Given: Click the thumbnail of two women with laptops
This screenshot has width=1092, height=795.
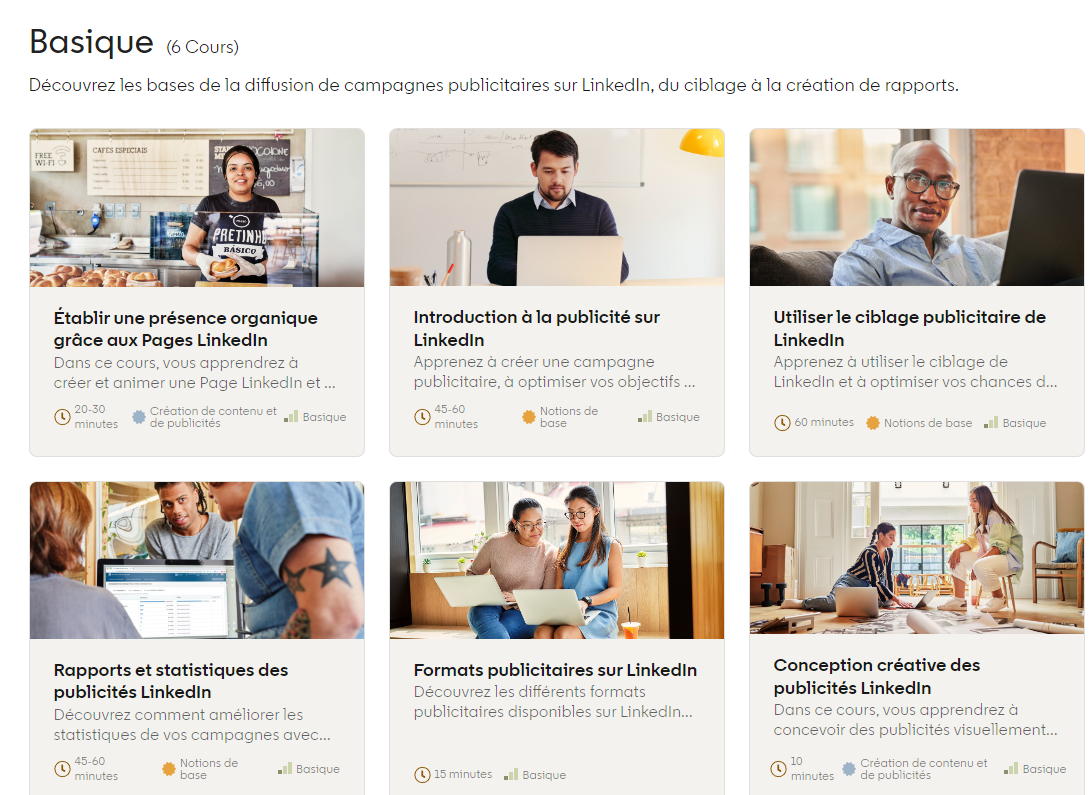Looking at the screenshot, I should pos(557,560).
